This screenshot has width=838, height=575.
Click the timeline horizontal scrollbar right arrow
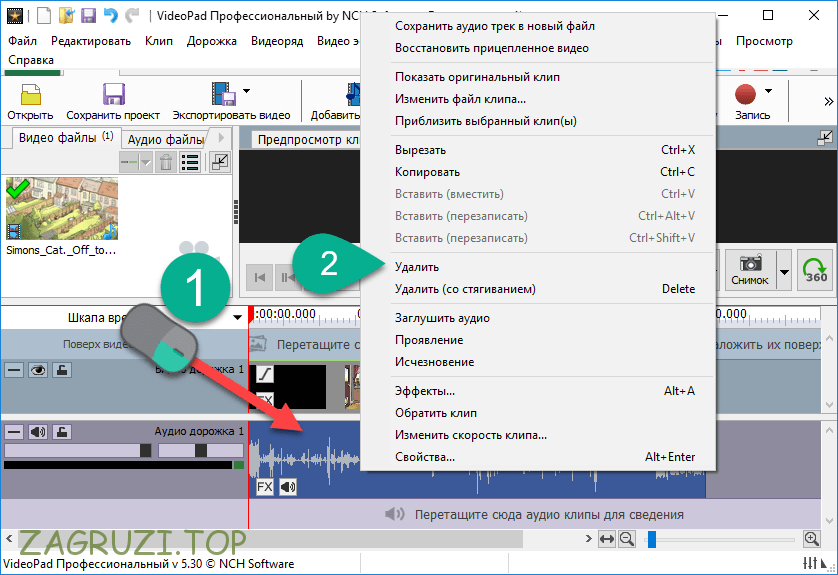[588, 539]
